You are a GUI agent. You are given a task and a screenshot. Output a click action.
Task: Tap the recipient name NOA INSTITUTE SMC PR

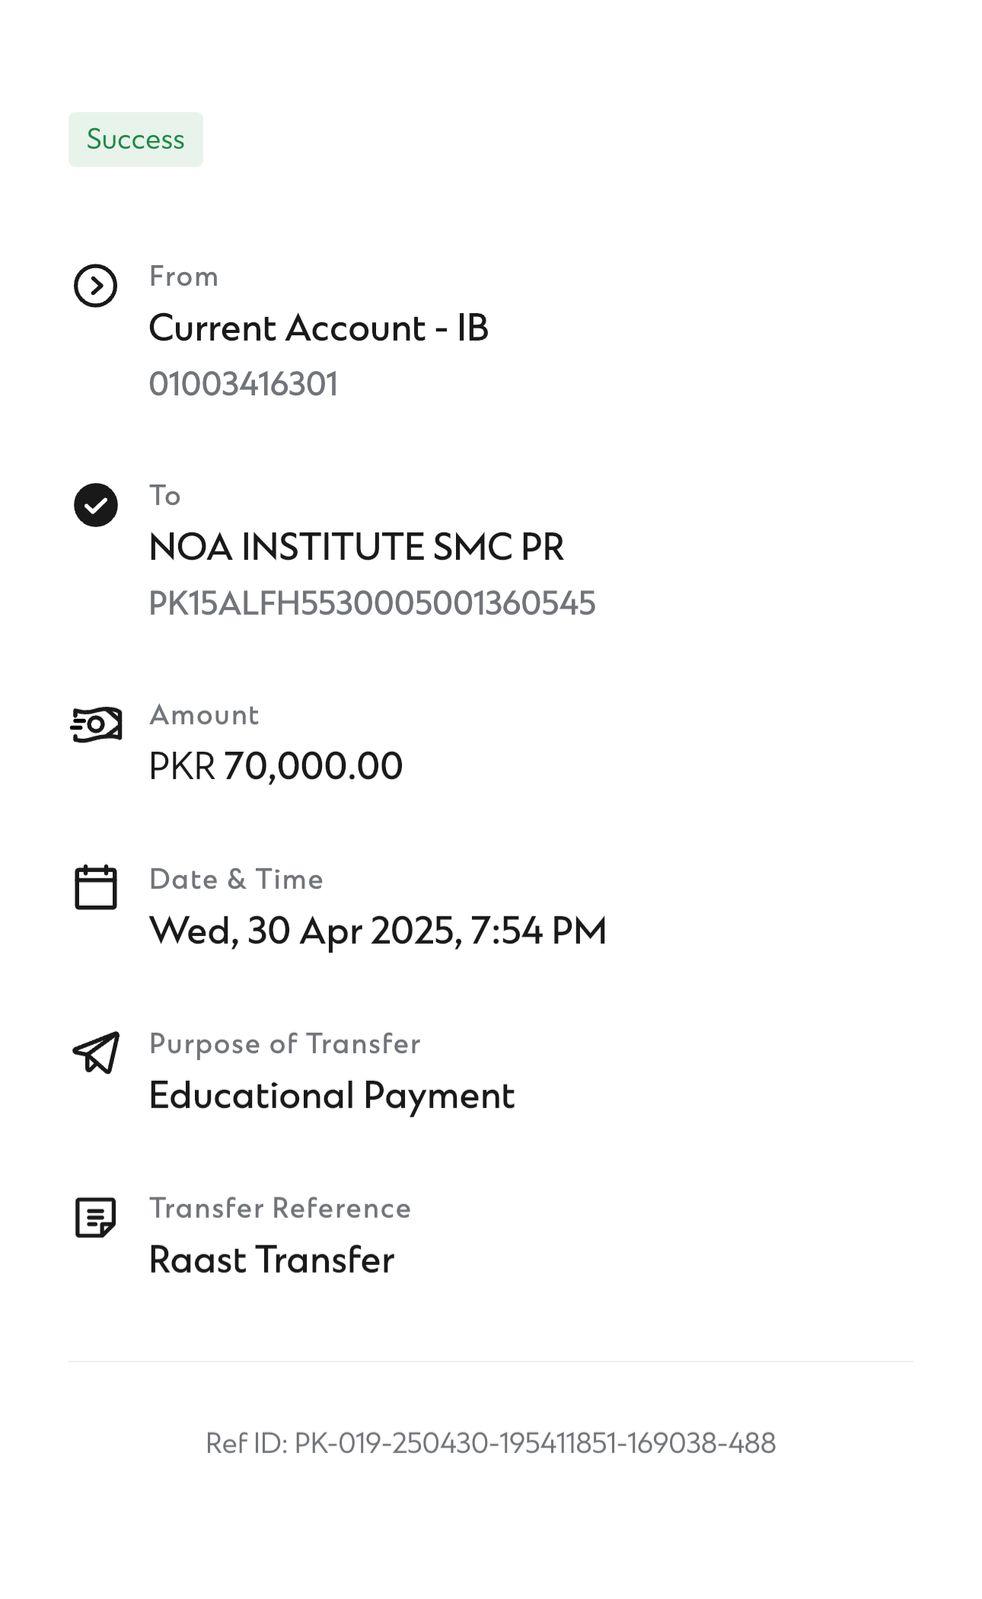[x=356, y=547]
